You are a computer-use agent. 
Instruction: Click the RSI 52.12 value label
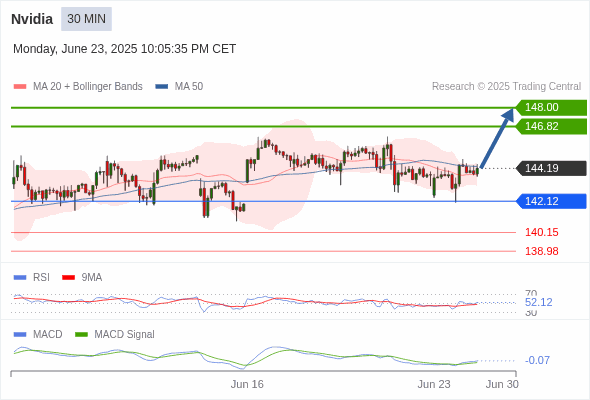538,302
